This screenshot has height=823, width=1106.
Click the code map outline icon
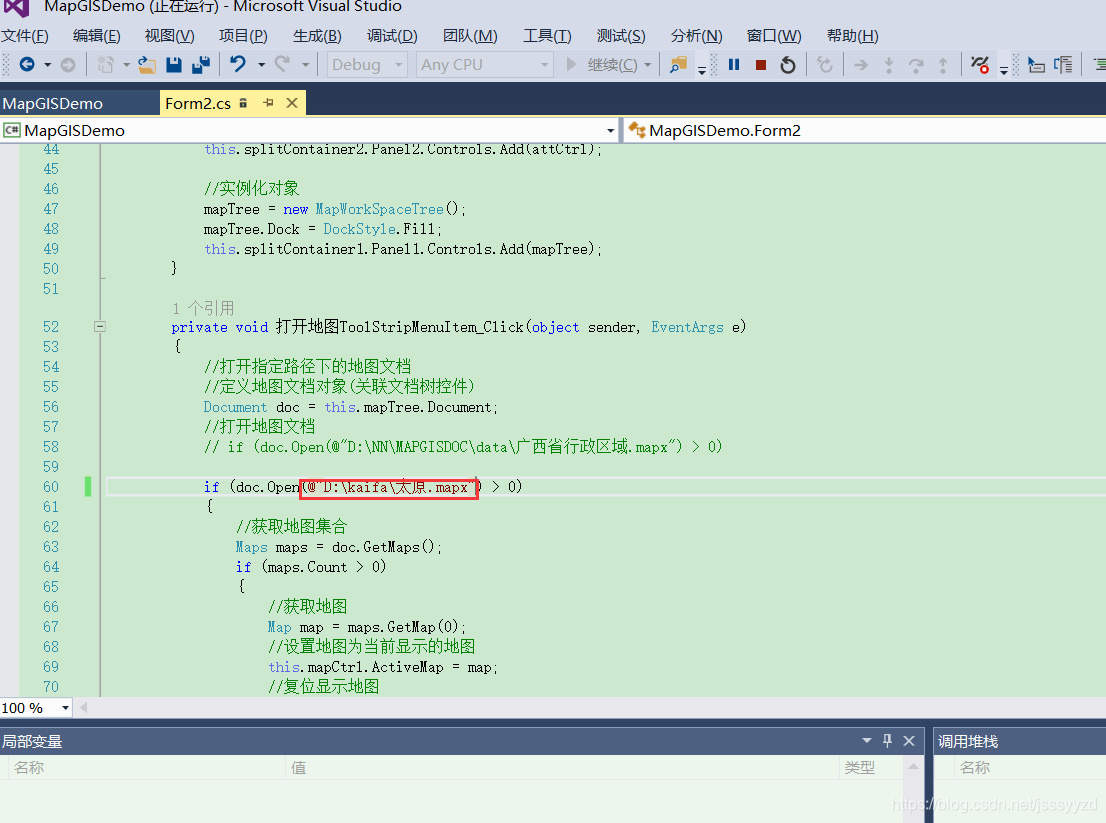(1063, 65)
